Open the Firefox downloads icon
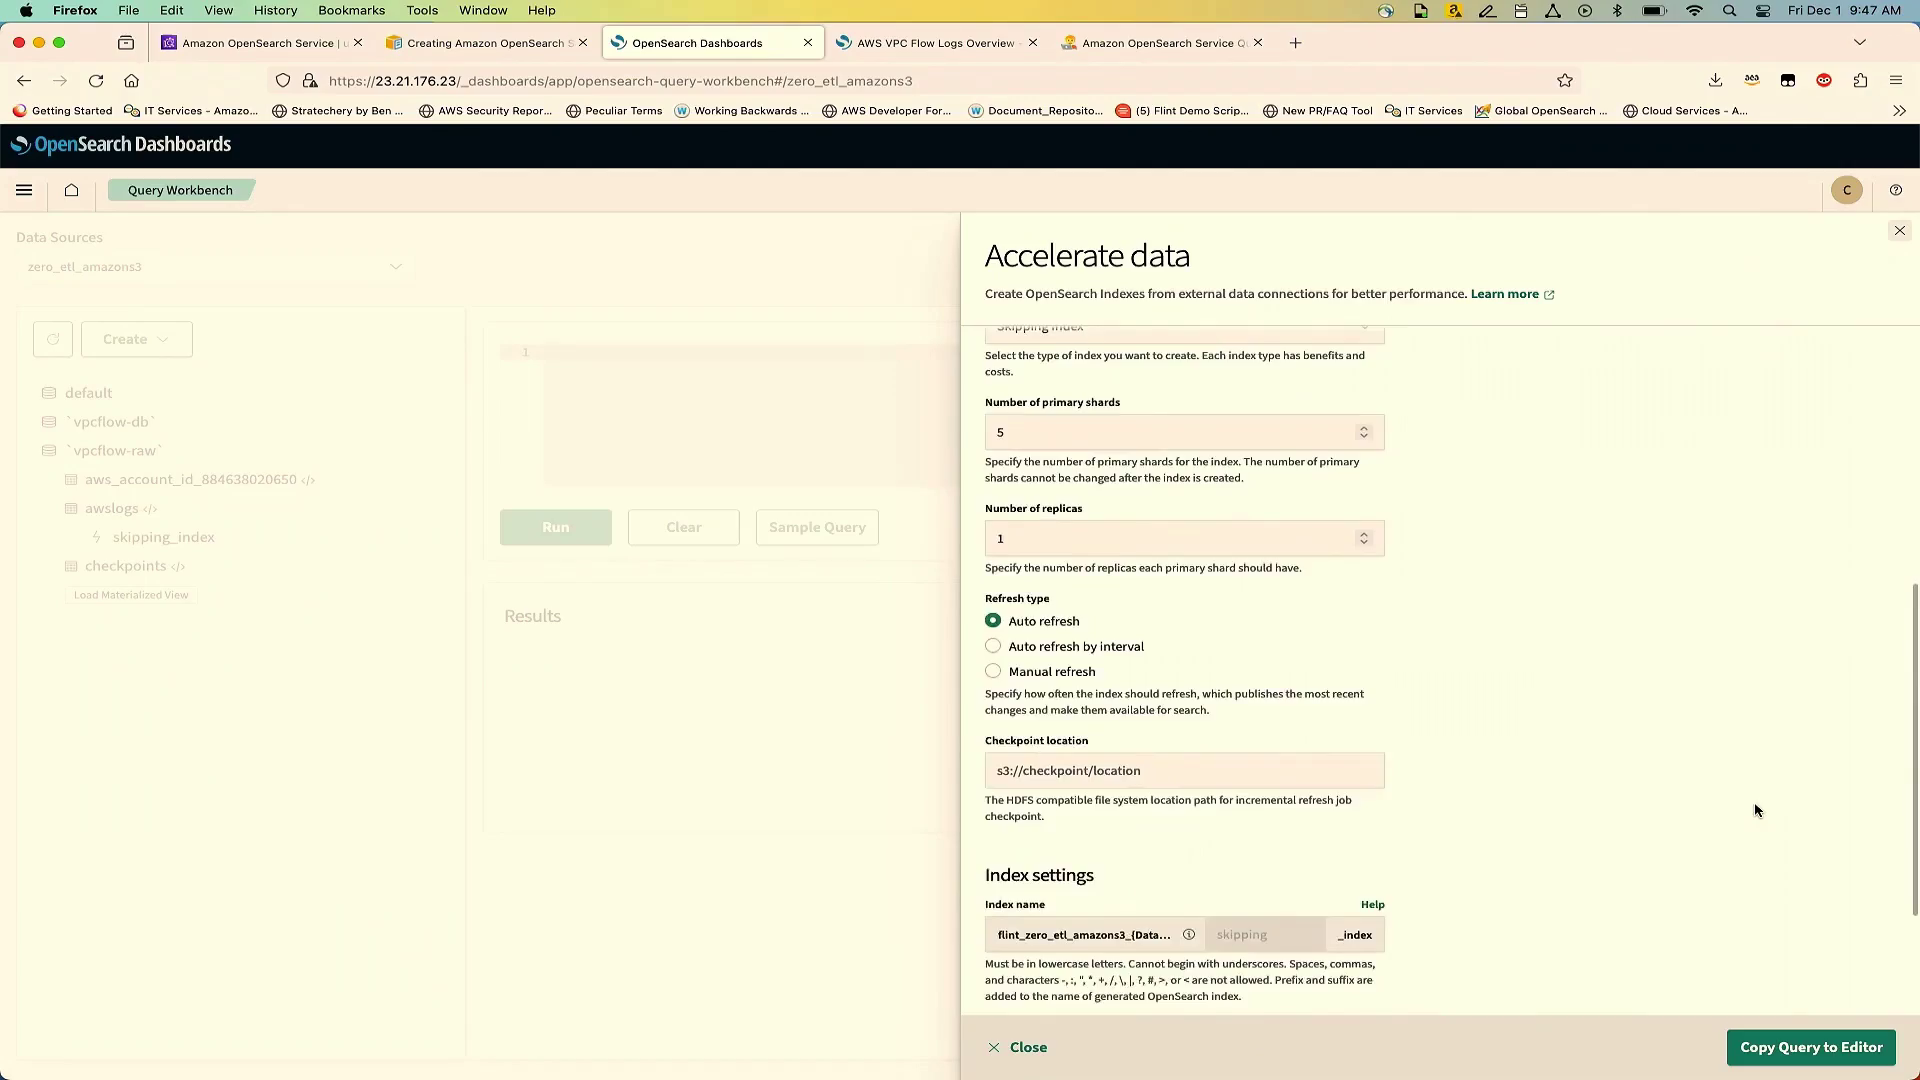The image size is (1920, 1080). click(x=1715, y=81)
